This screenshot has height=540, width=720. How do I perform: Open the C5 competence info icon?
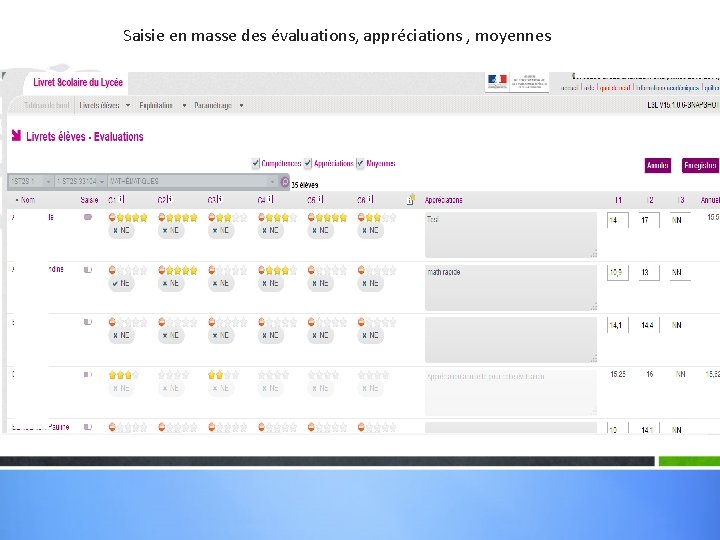(x=321, y=199)
